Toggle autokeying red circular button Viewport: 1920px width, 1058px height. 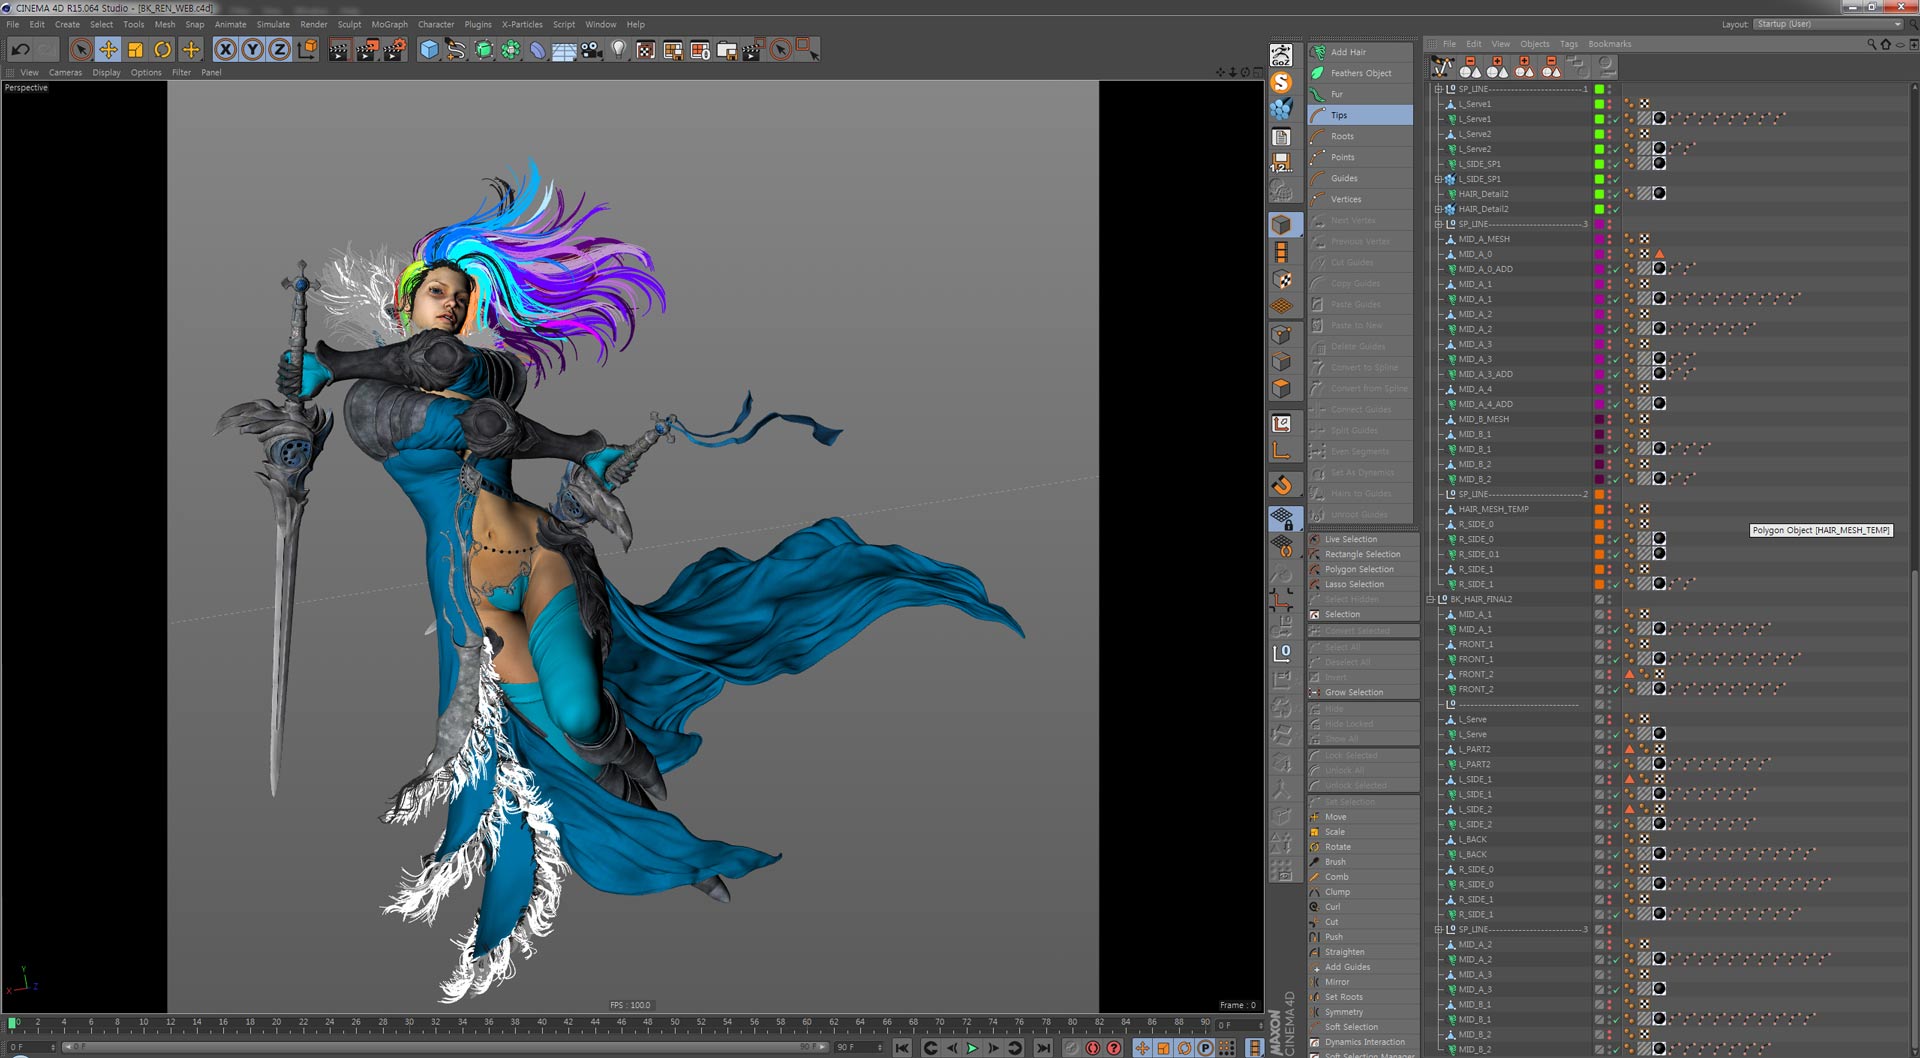click(x=1093, y=1048)
